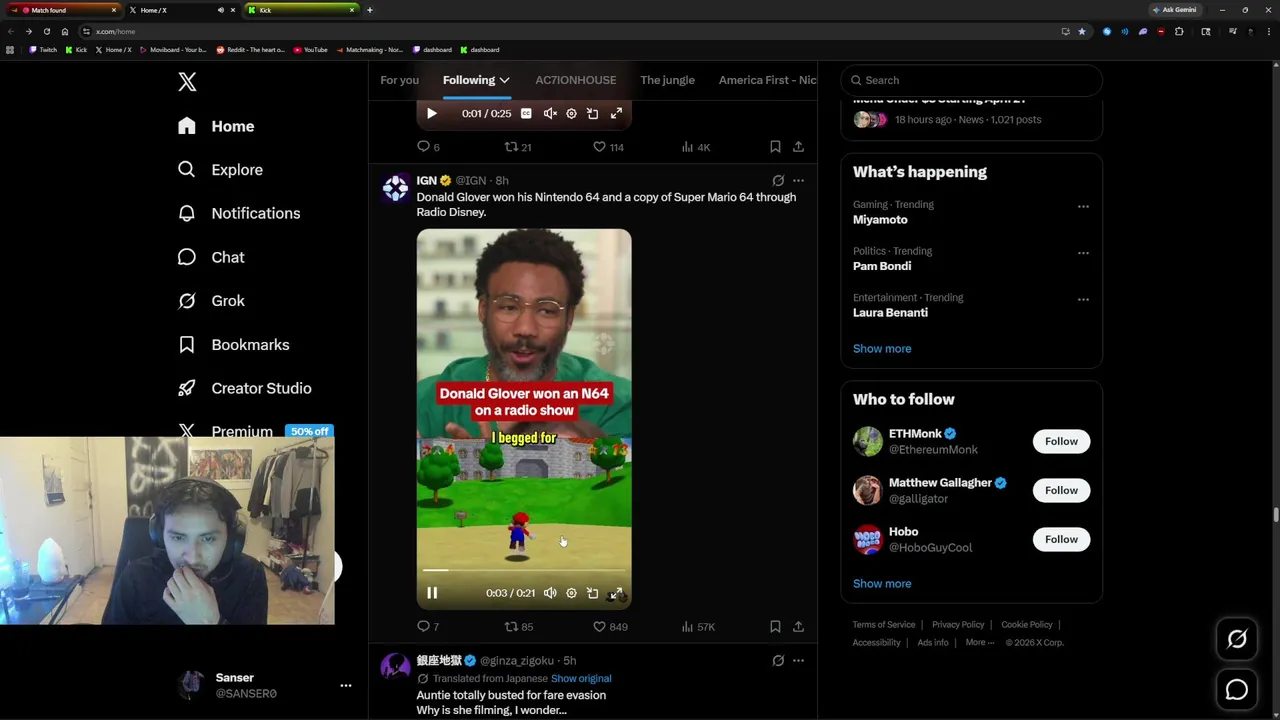Switch to the For you tab
1280x720 pixels.
click(x=400, y=80)
